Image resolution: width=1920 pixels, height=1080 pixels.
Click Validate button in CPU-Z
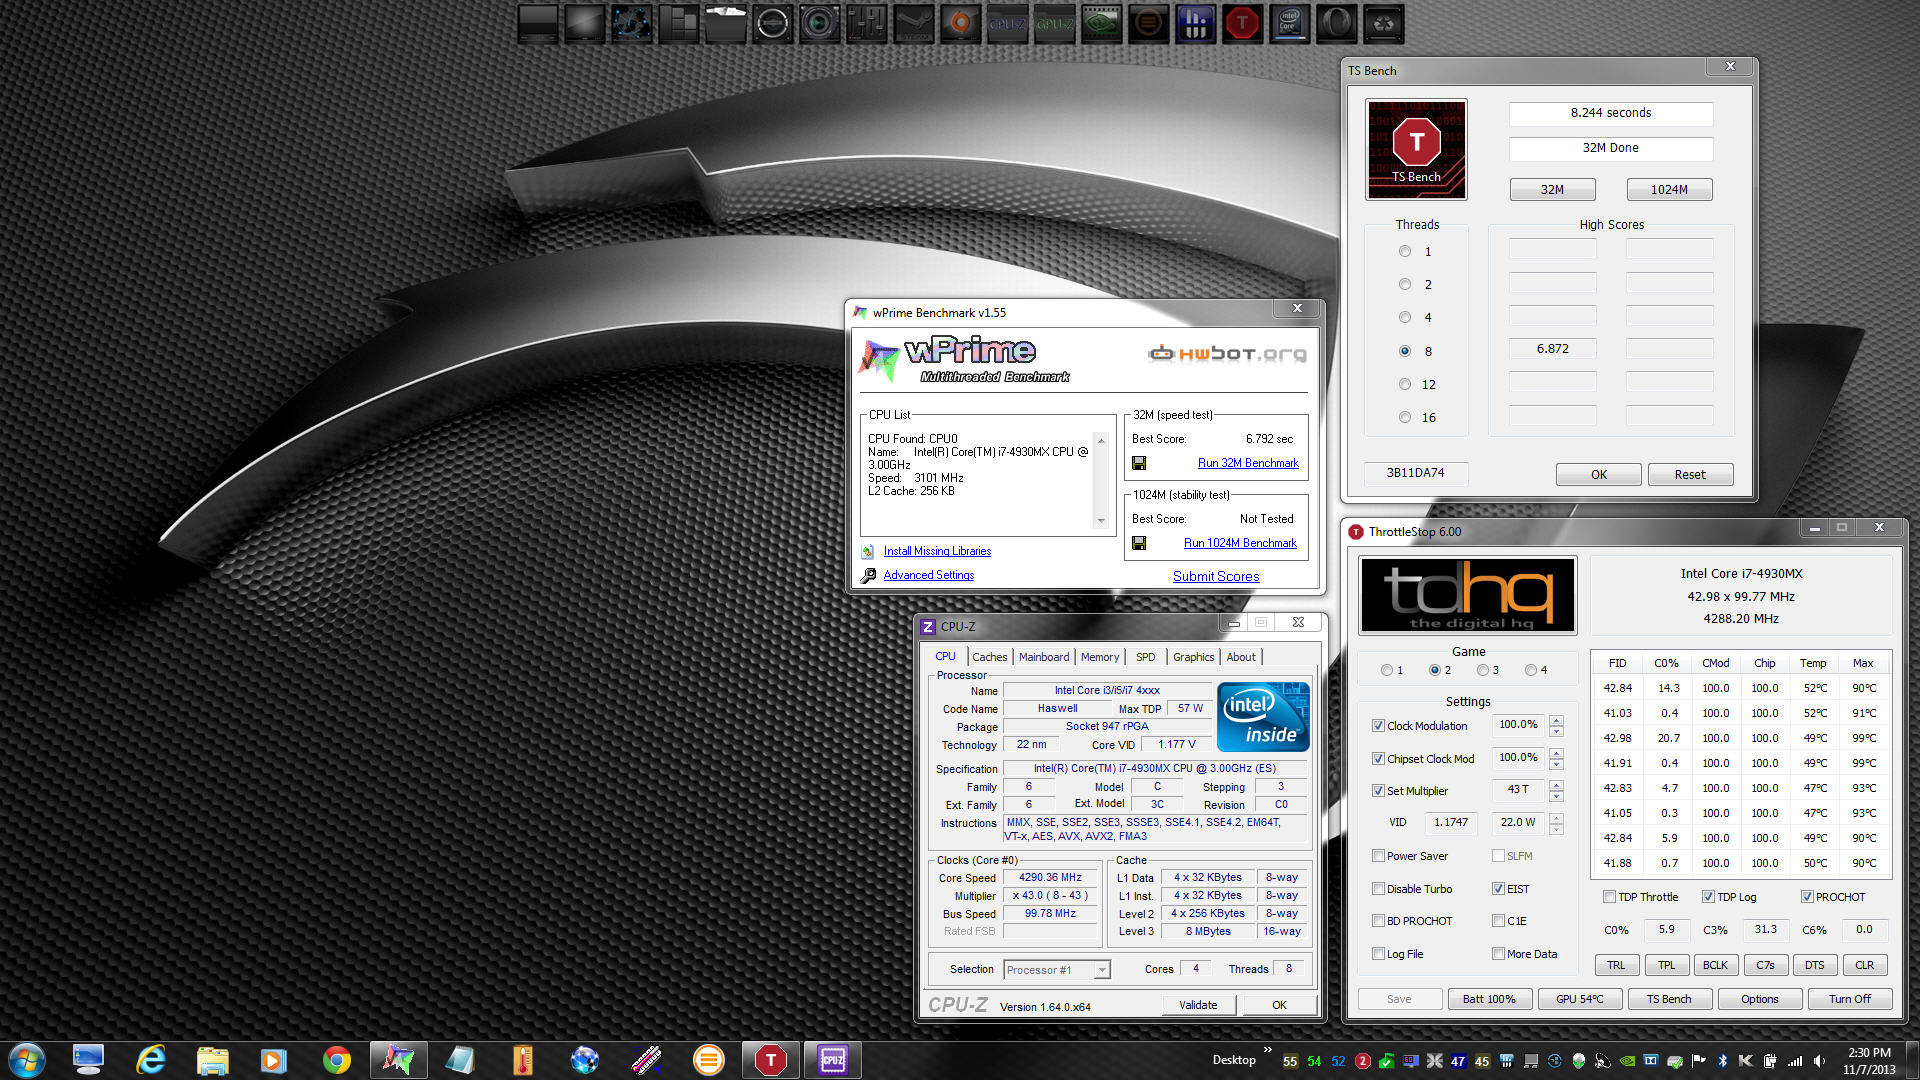pos(1198,1005)
